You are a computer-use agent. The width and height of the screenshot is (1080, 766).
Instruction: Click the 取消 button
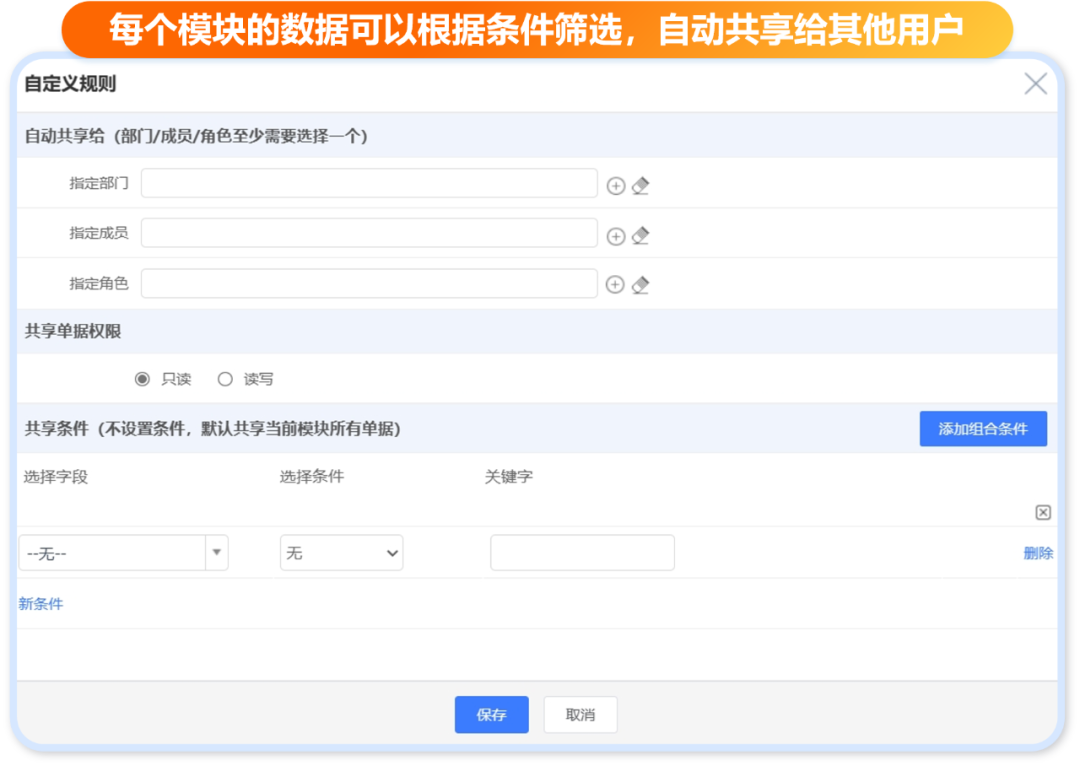[x=580, y=715]
